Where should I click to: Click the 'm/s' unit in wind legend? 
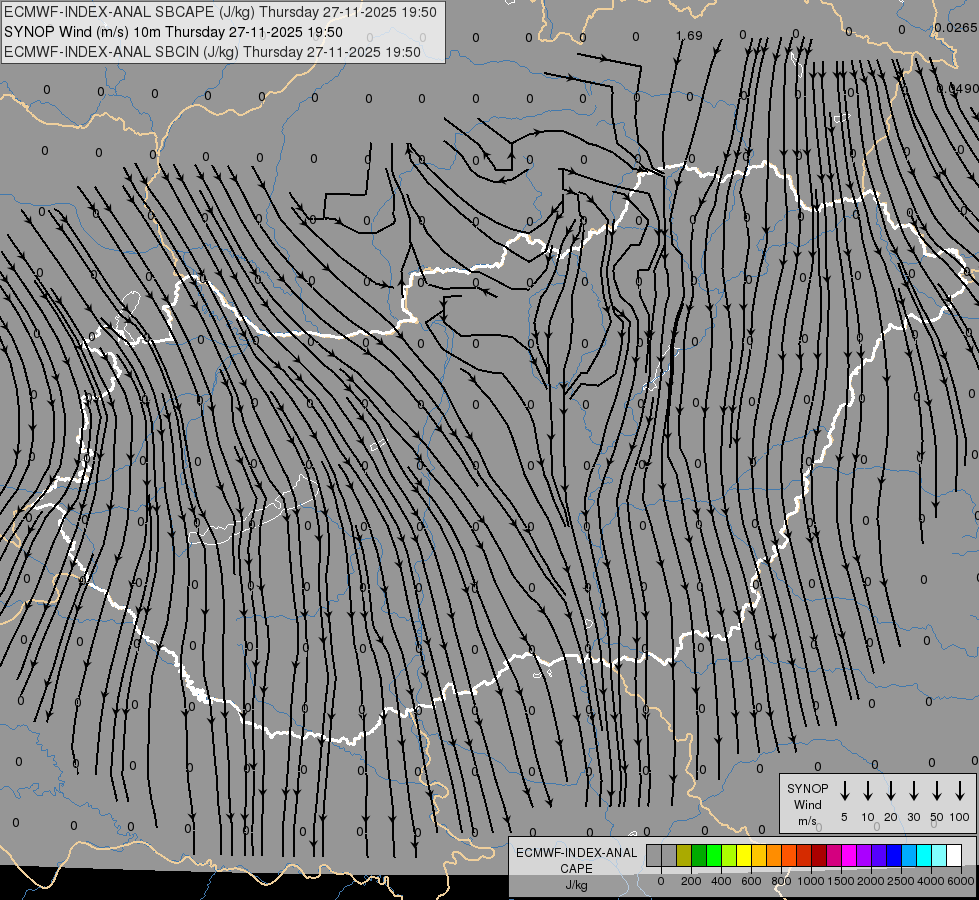807,821
